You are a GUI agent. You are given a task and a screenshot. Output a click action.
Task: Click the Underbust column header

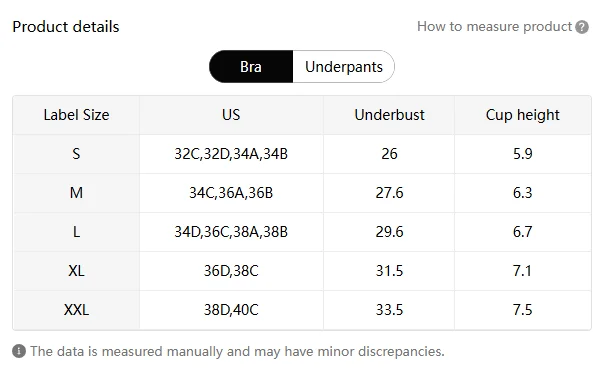click(x=389, y=115)
